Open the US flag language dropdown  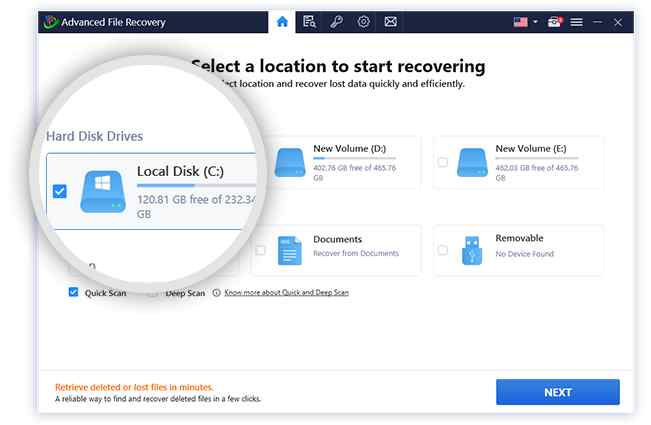point(525,21)
